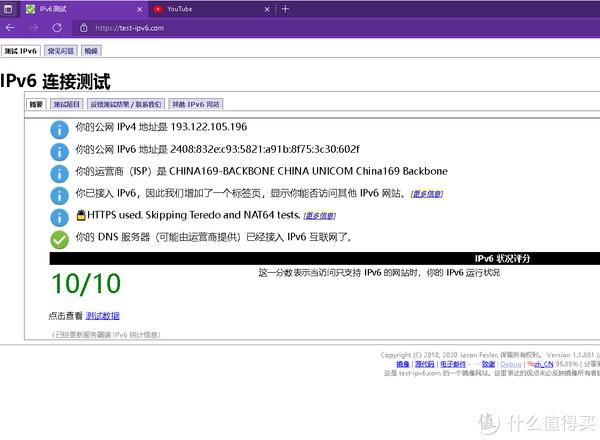This screenshot has height=440, width=600.
Task: Click the info icon beside HTTPS used line
Action: [x=59, y=217]
